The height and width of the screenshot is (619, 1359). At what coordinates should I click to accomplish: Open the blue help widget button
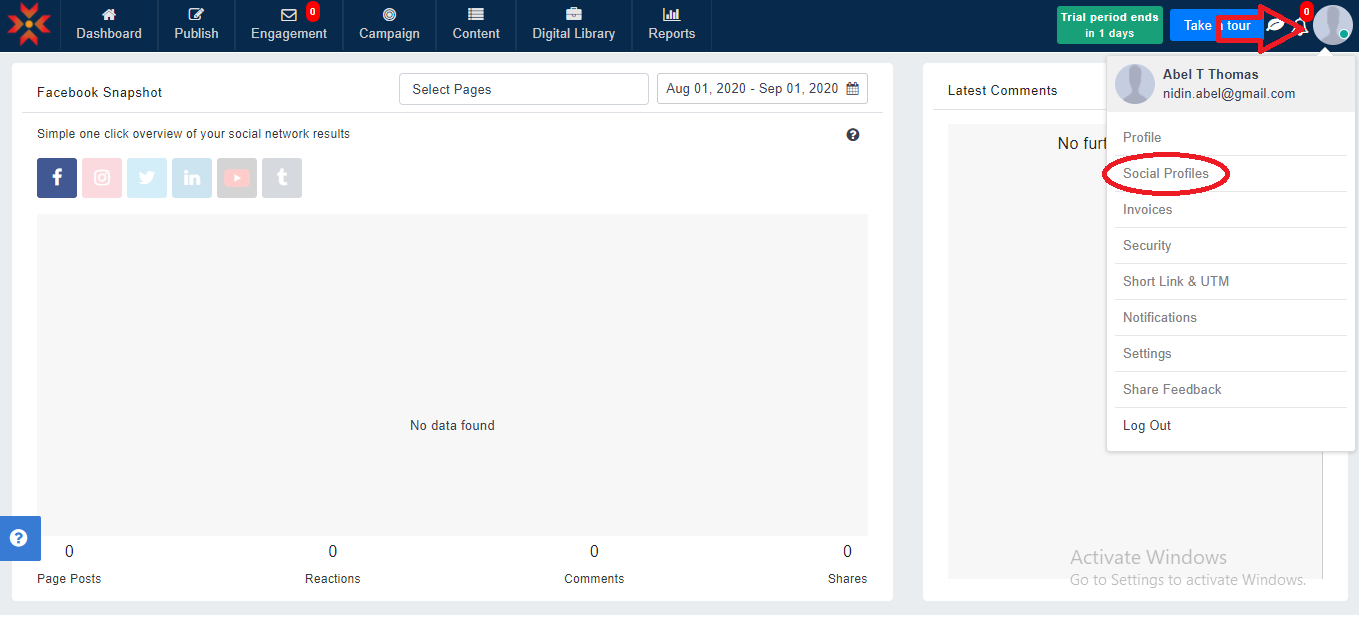[19, 538]
